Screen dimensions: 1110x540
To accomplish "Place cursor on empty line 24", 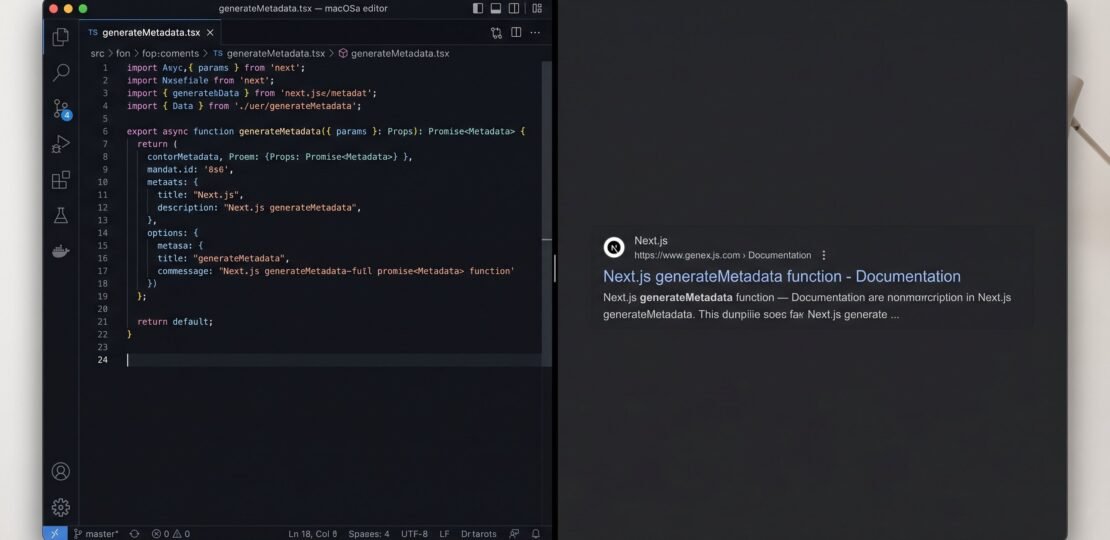I will coord(333,360).
